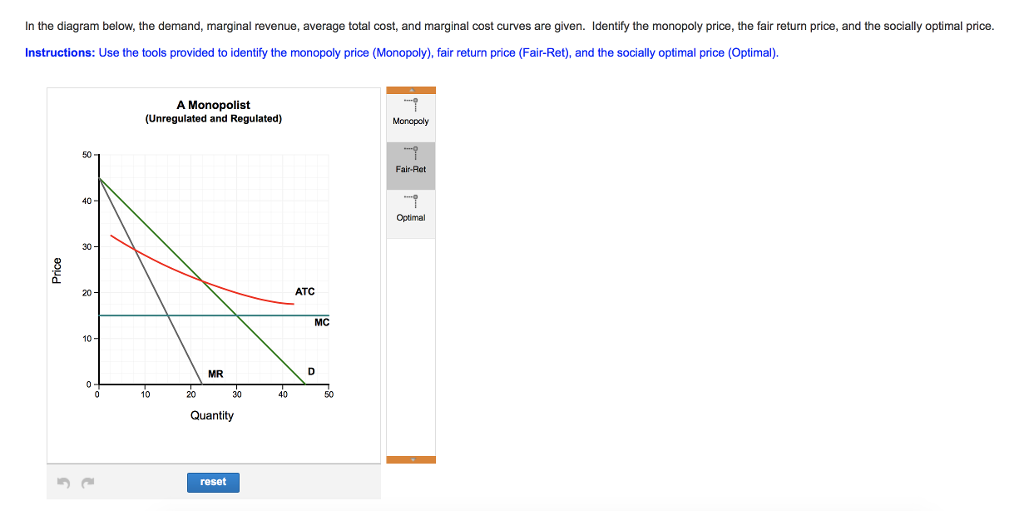Screen dimensions: 1024x511
Task: Select the Optimal price tool
Action: click(x=411, y=208)
